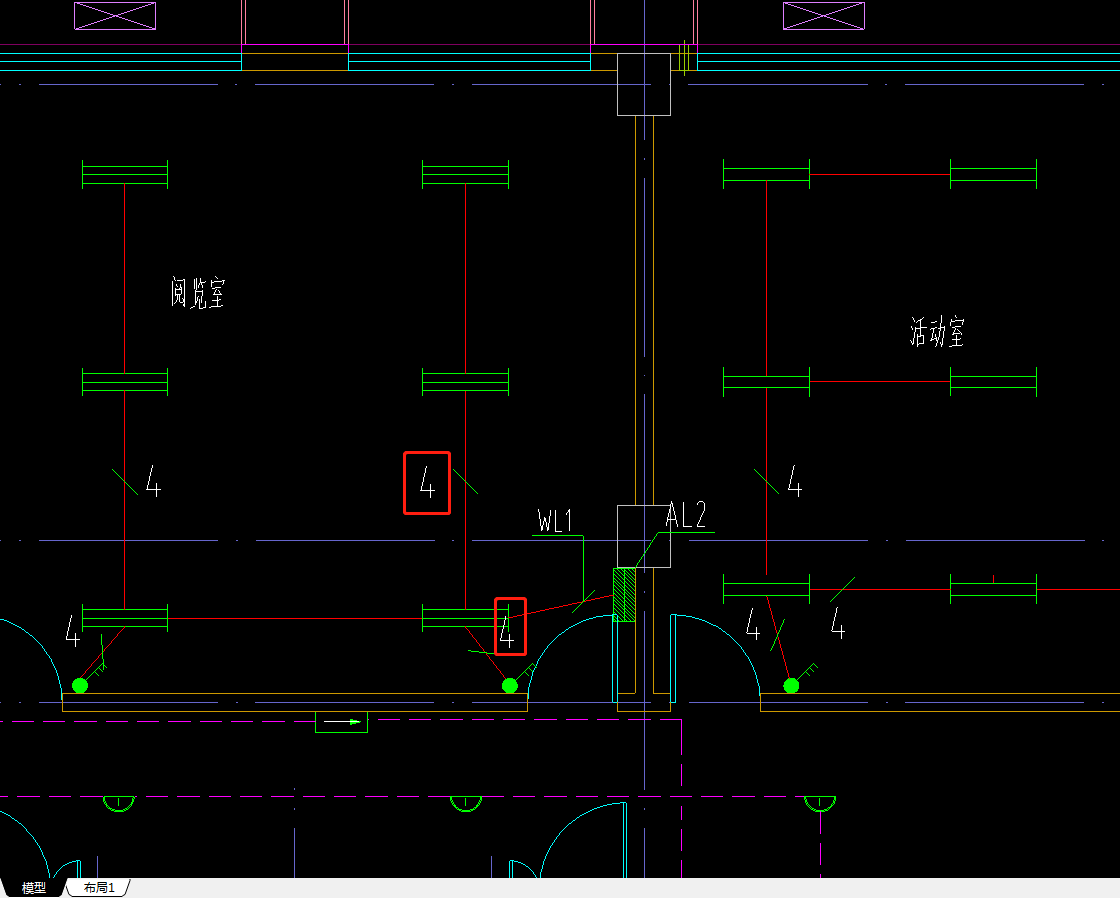
Task: Select the green hatched distribution box symbol
Action: (x=624, y=594)
